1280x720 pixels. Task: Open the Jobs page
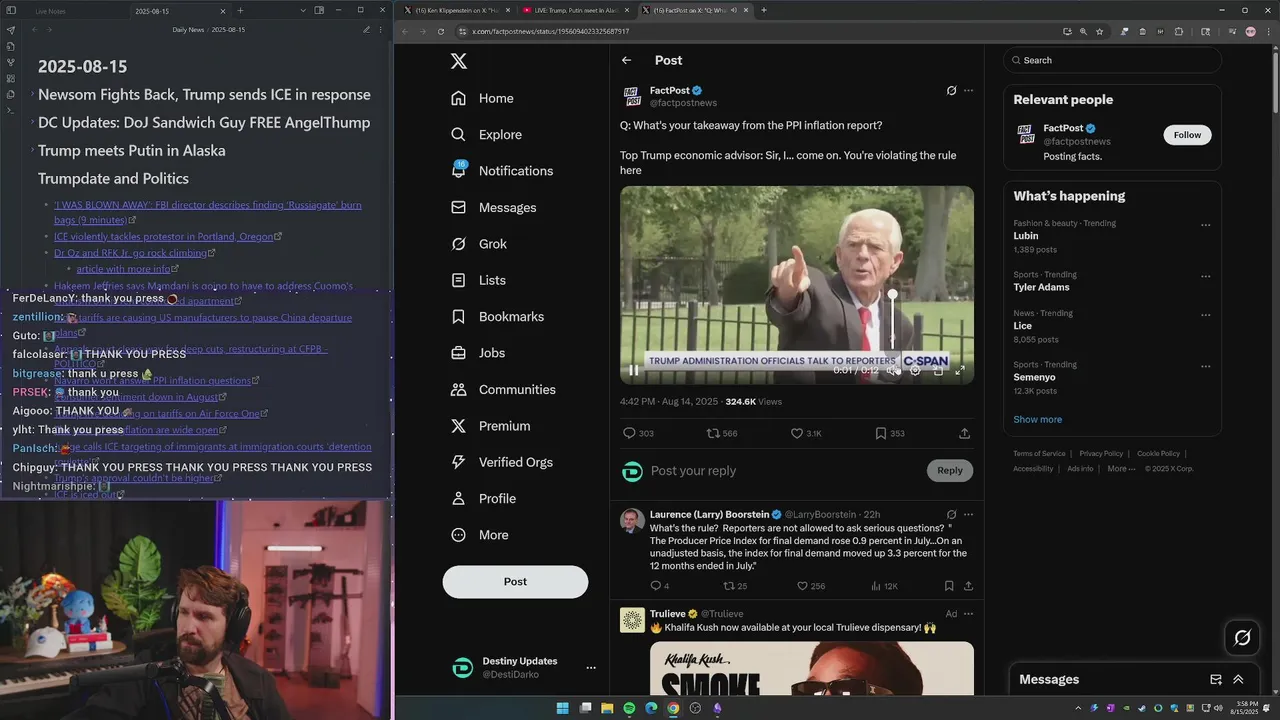pyautogui.click(x=478, y=353)
